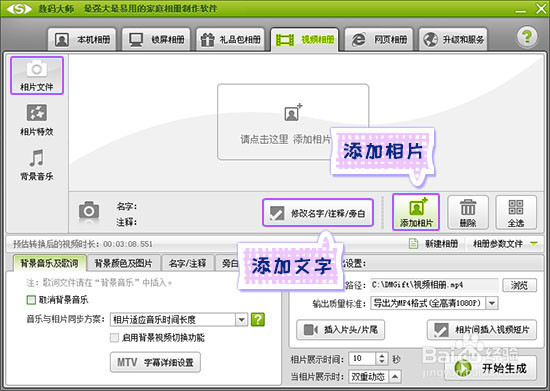This screenshot has width=550, height=391.
Task: Open MTV 字幕详细设置
Action: point(155,362)
